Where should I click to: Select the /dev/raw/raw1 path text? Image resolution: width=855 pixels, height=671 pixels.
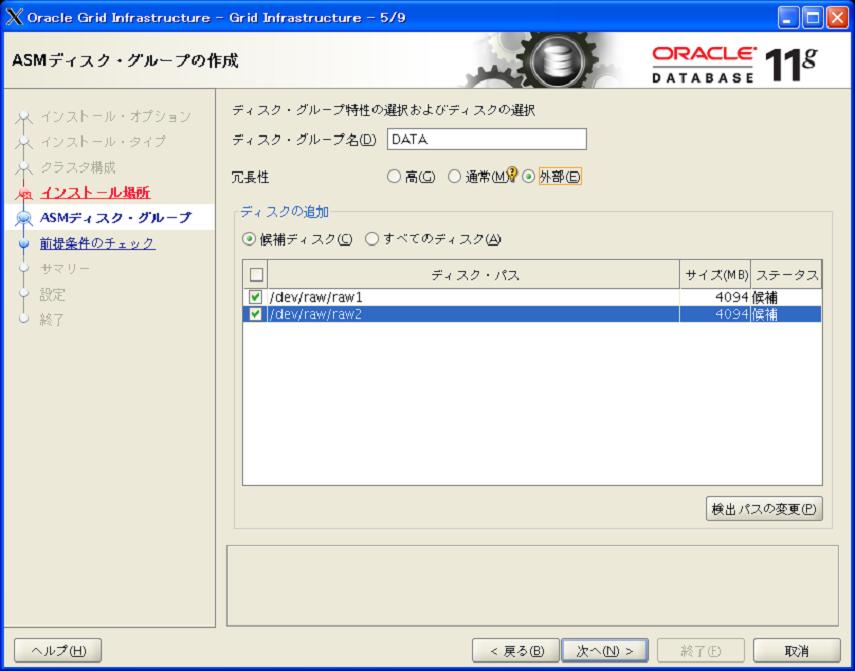[x=316, y=297]
